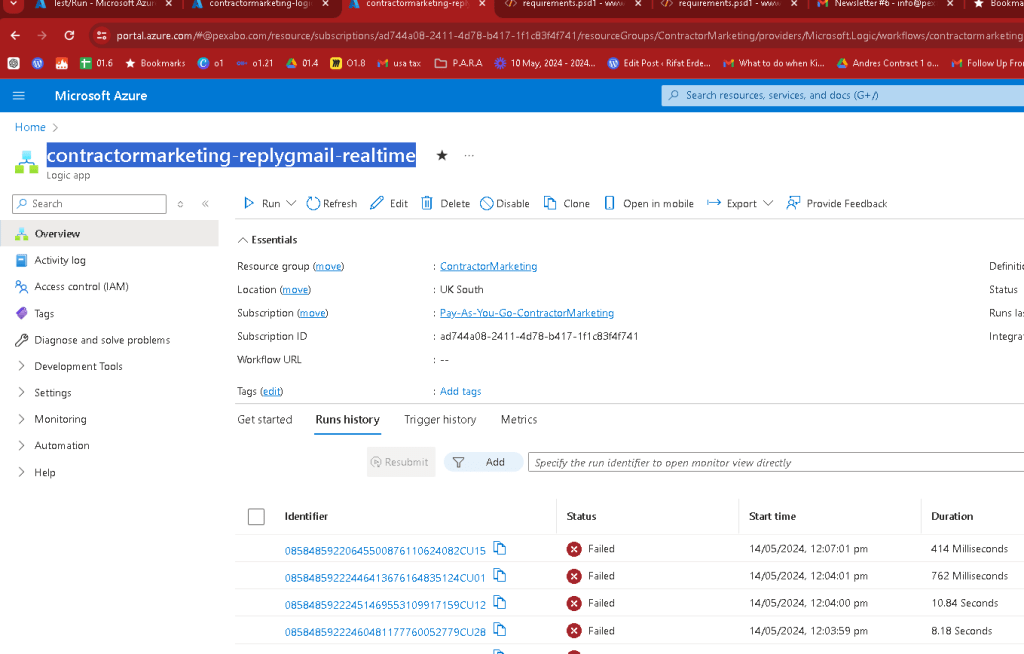
Task: Click the move link next to Location
Action: click(x=295, y=289)
